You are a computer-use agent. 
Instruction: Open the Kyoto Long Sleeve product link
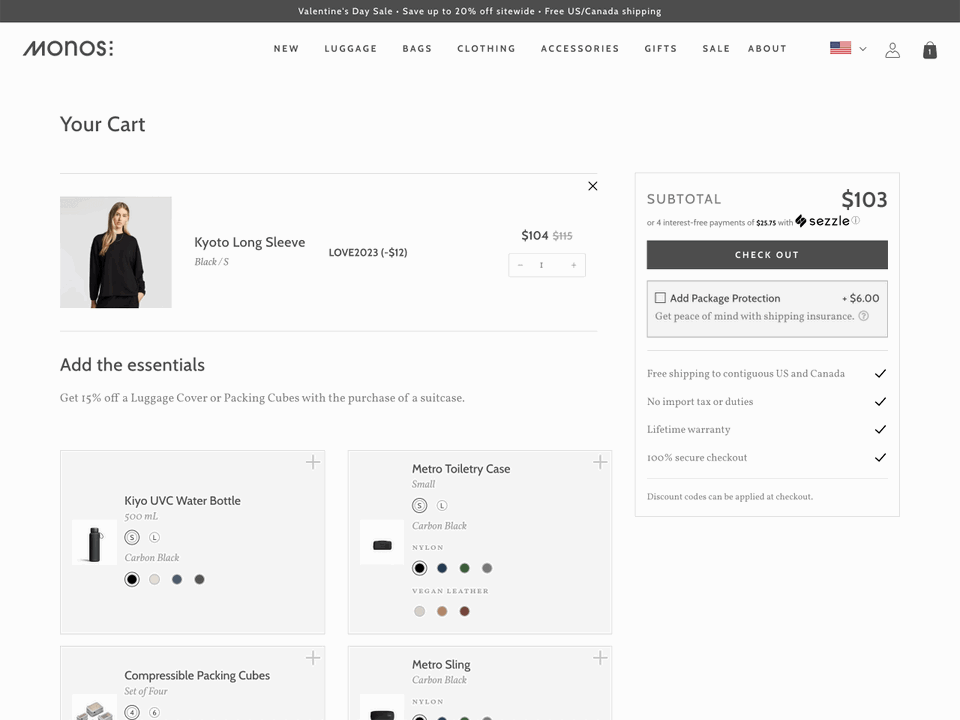coord(250,242)
